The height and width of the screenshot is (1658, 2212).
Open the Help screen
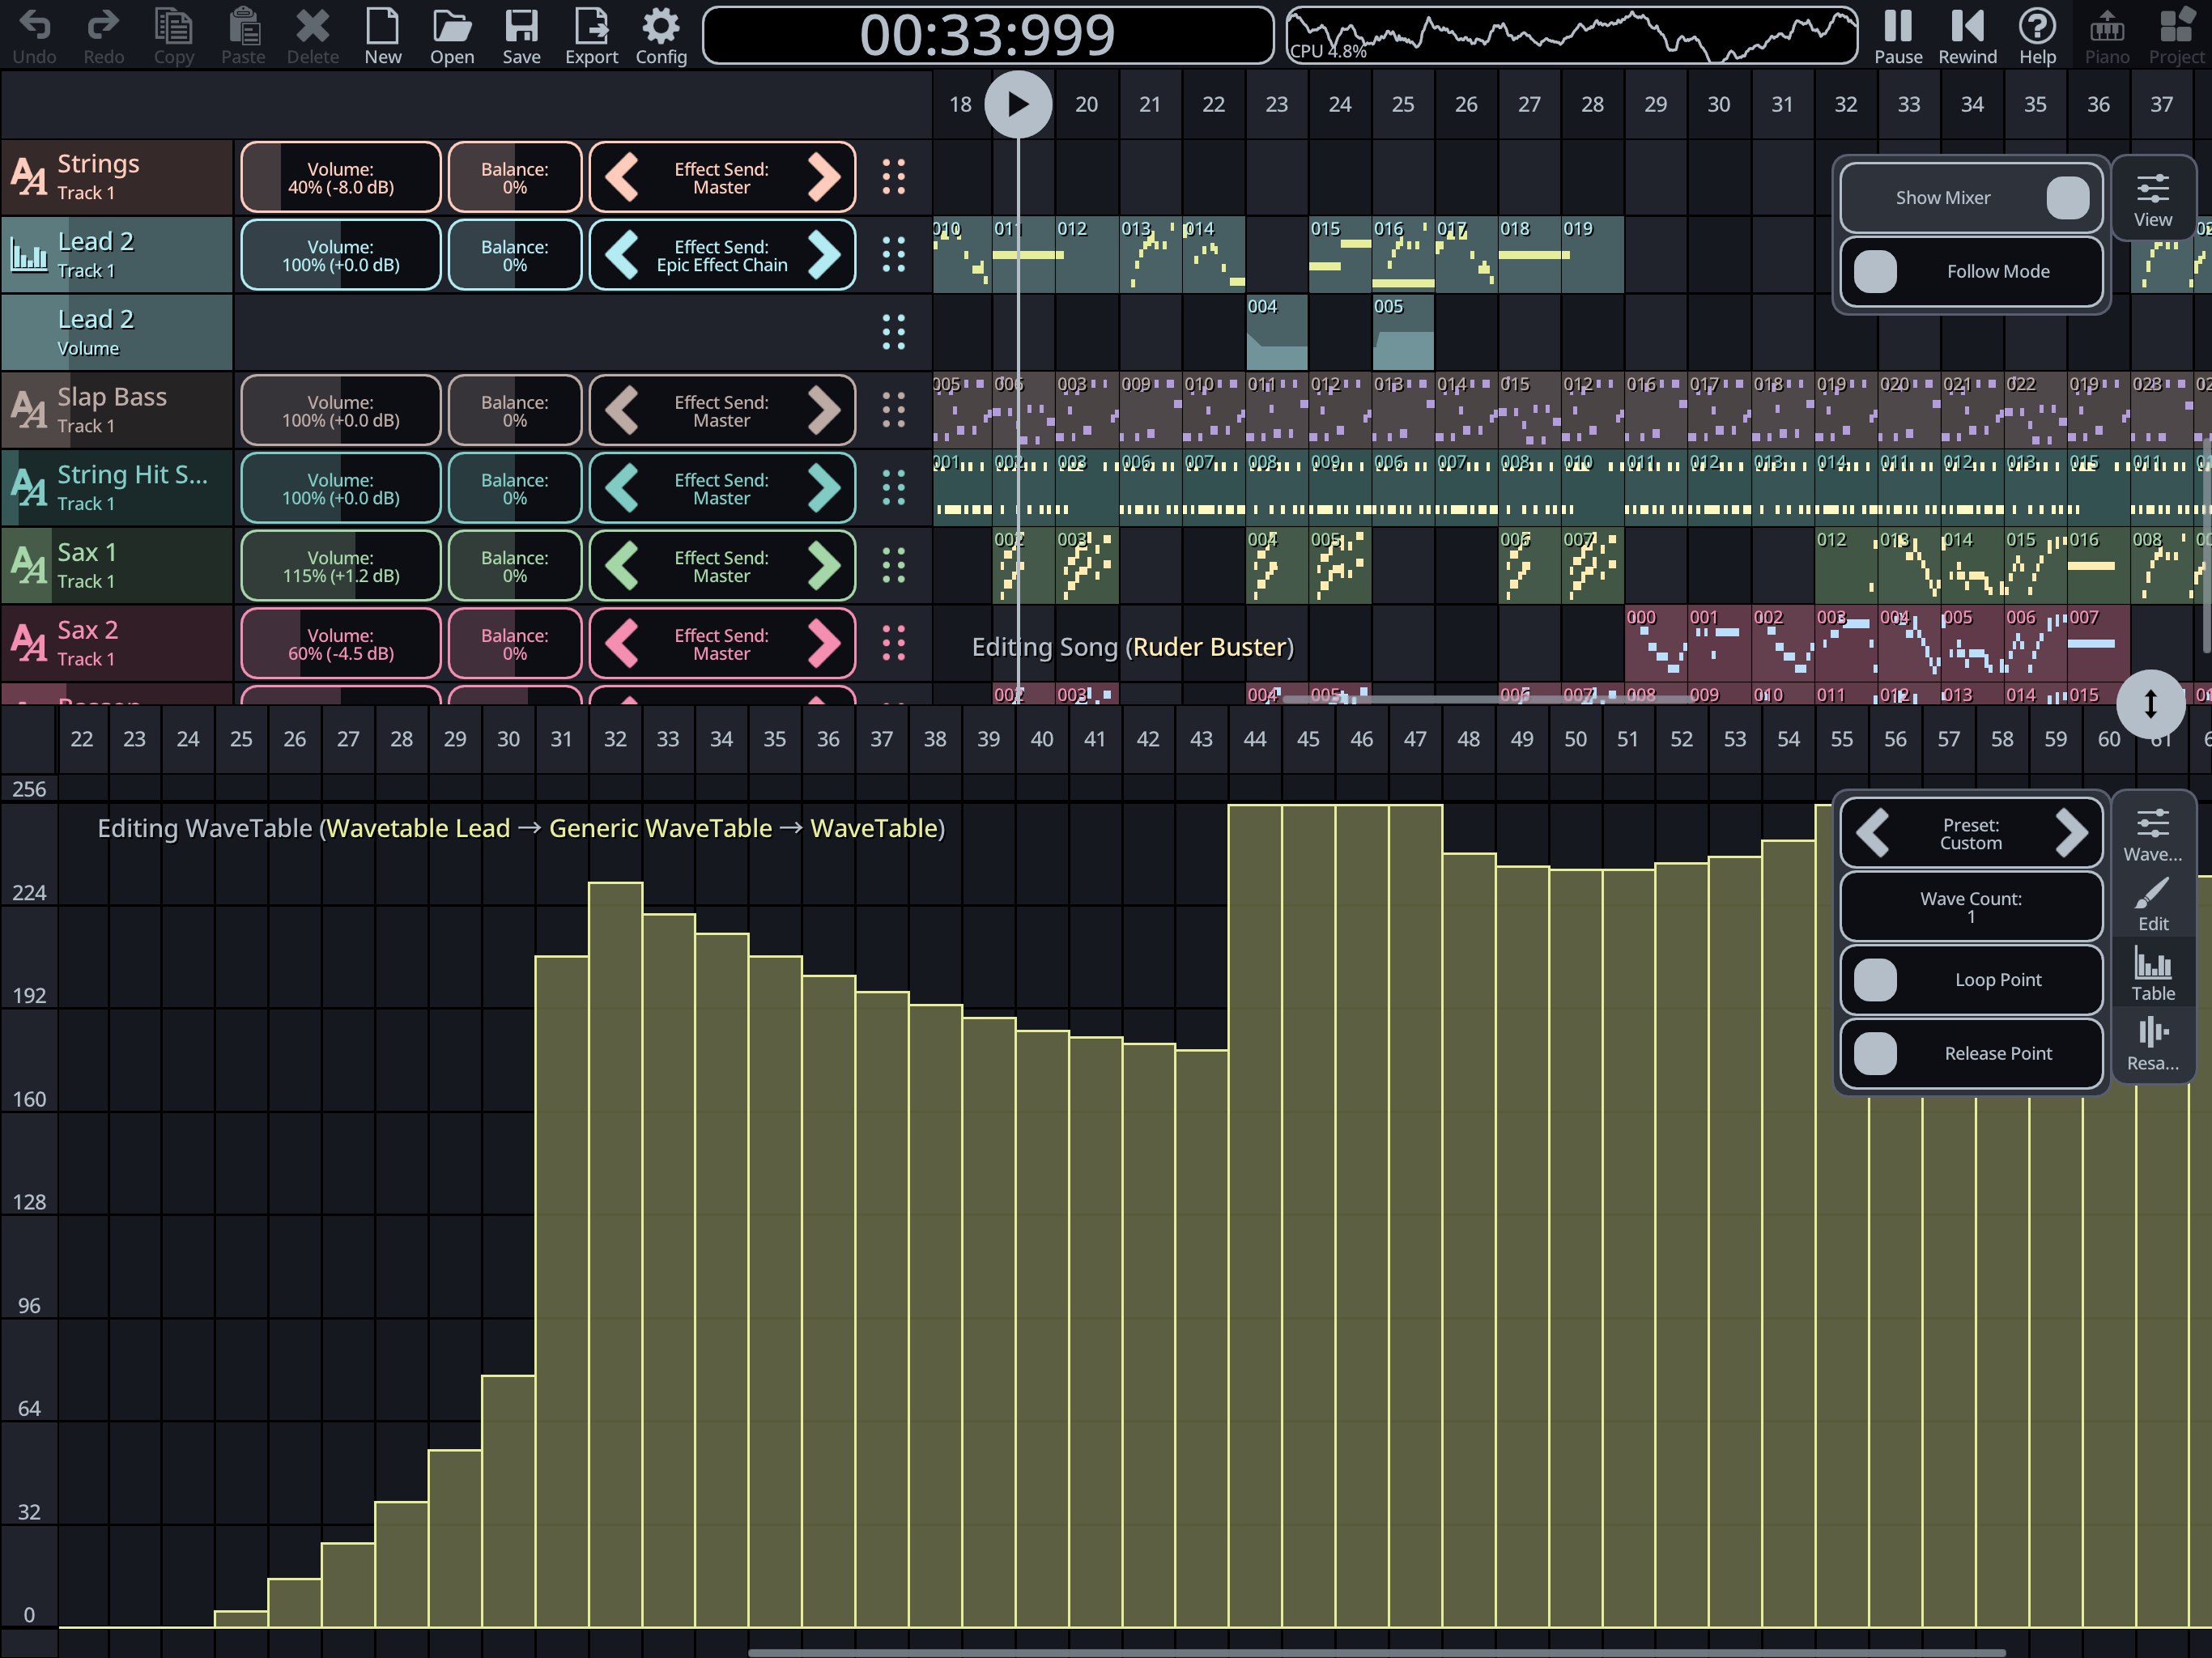(2037, 35)
